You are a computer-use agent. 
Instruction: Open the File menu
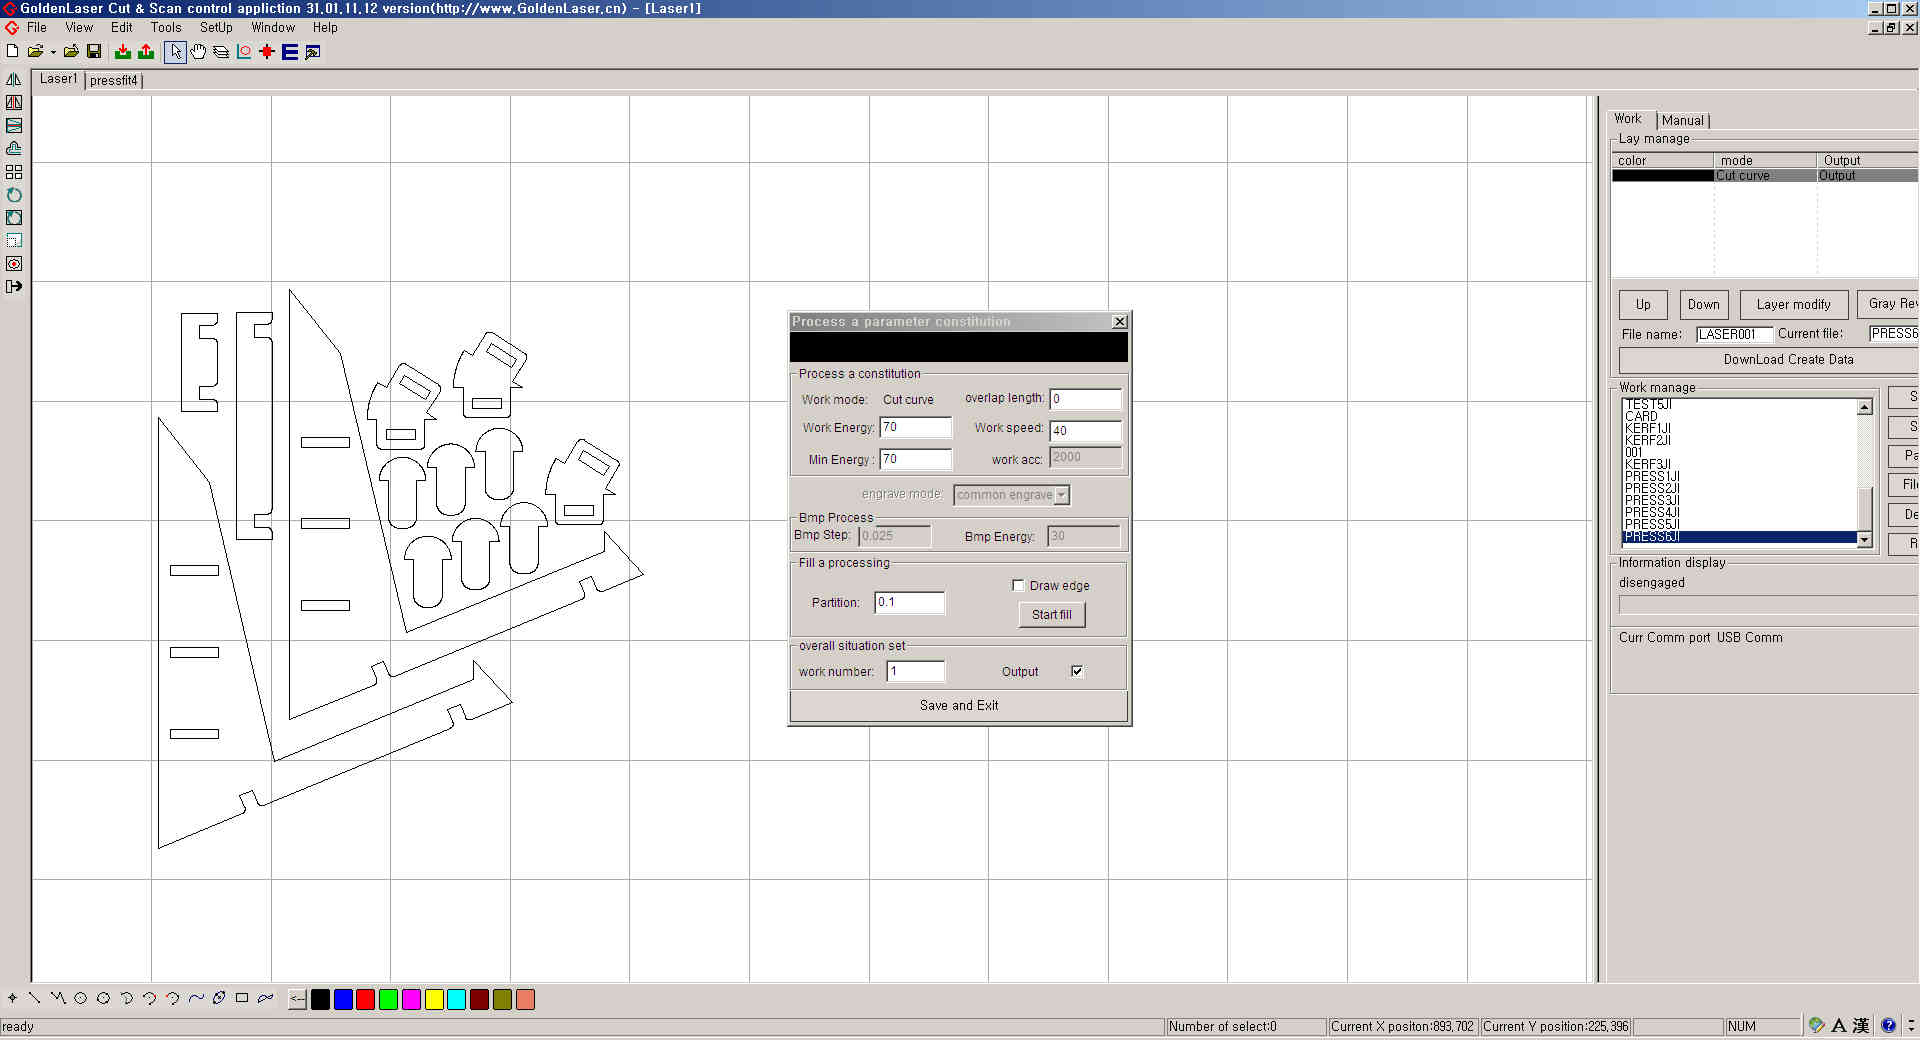(37, 27)
